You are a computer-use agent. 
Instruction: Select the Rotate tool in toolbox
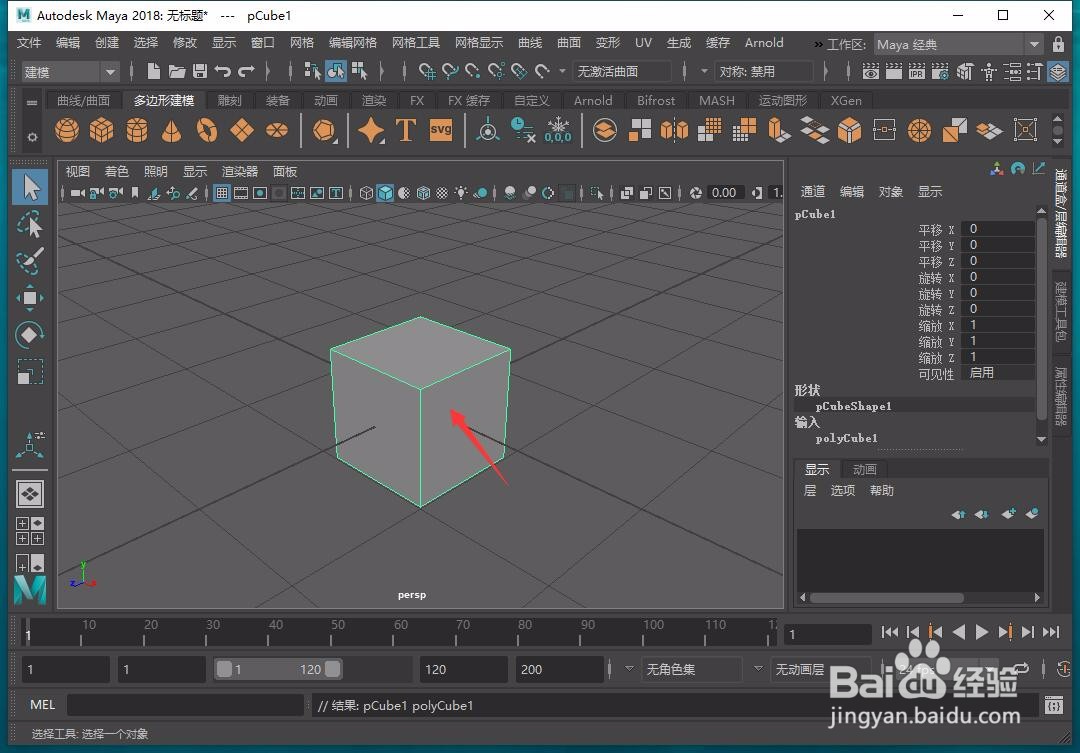point(30,335)
